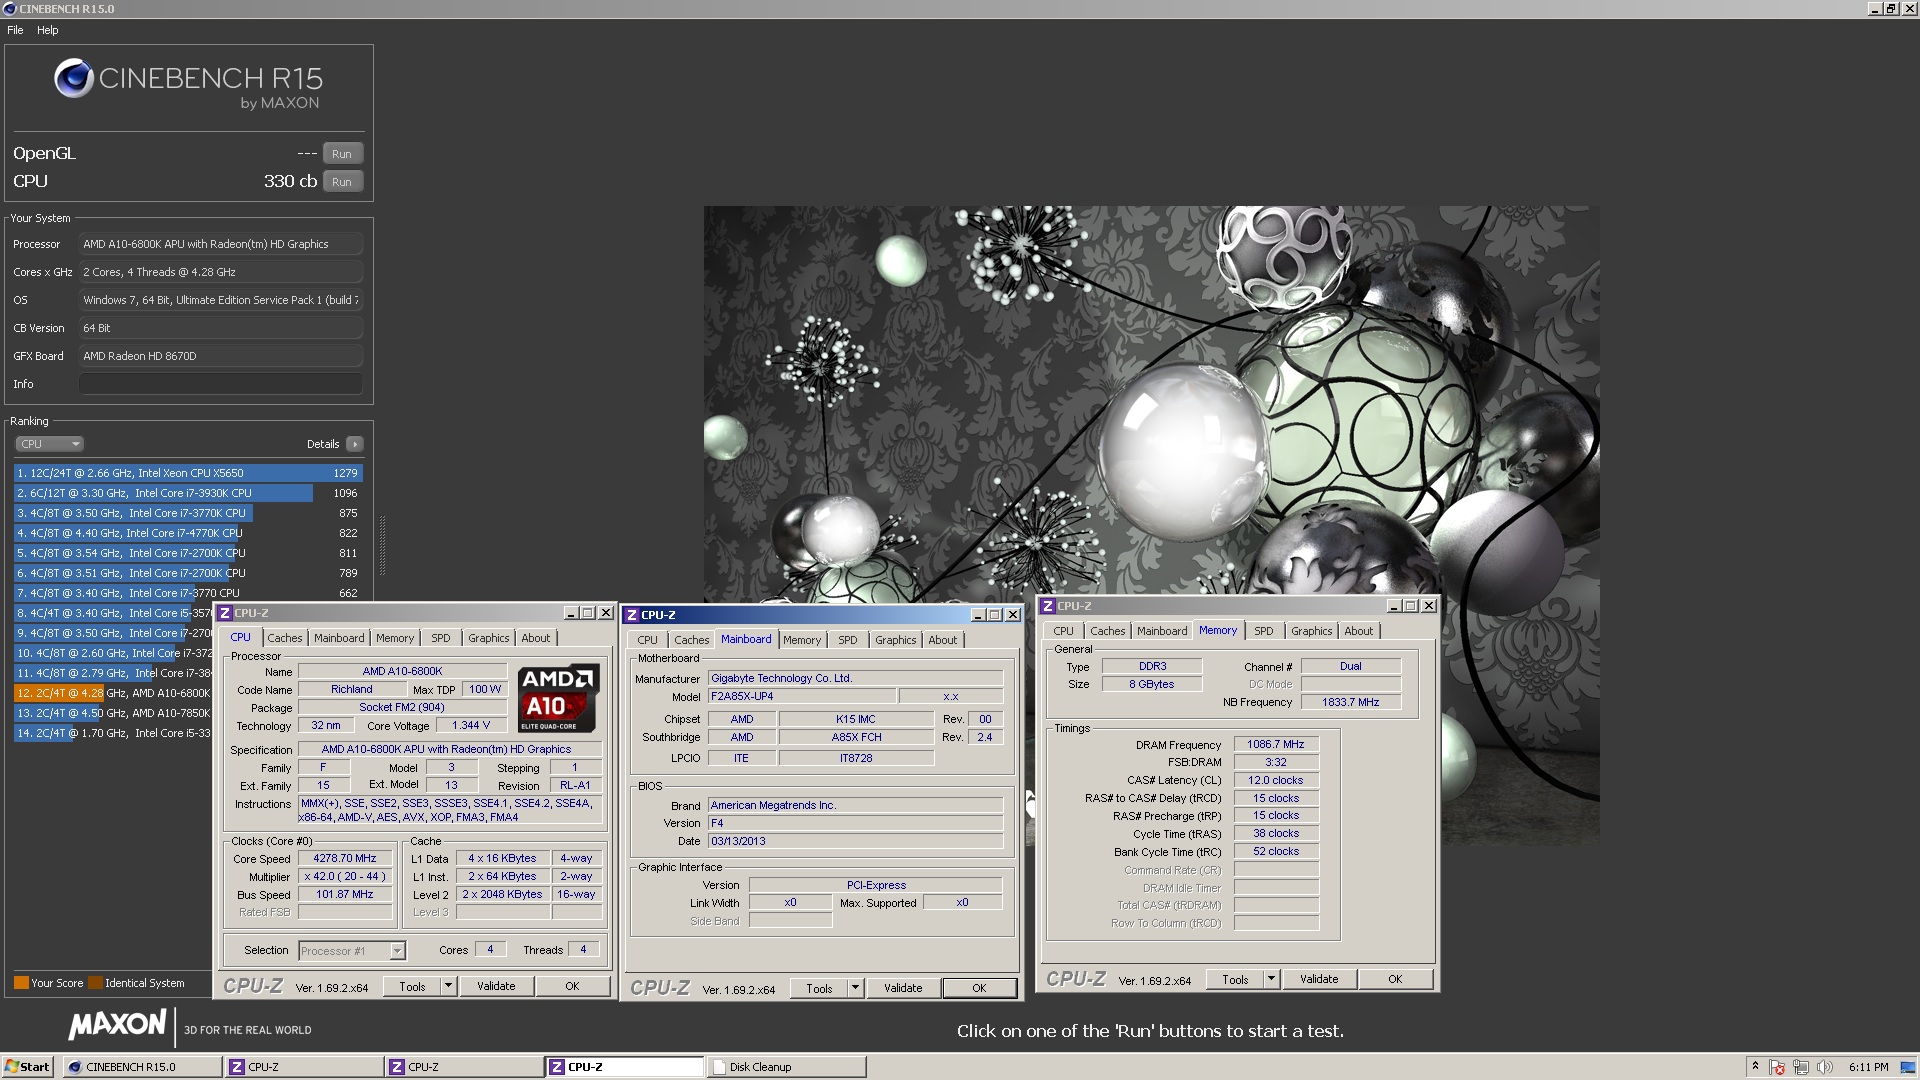Switch to CPU tab in middle CPU-Z window
Screen dimensions: 1920x1080
(648, 640)
